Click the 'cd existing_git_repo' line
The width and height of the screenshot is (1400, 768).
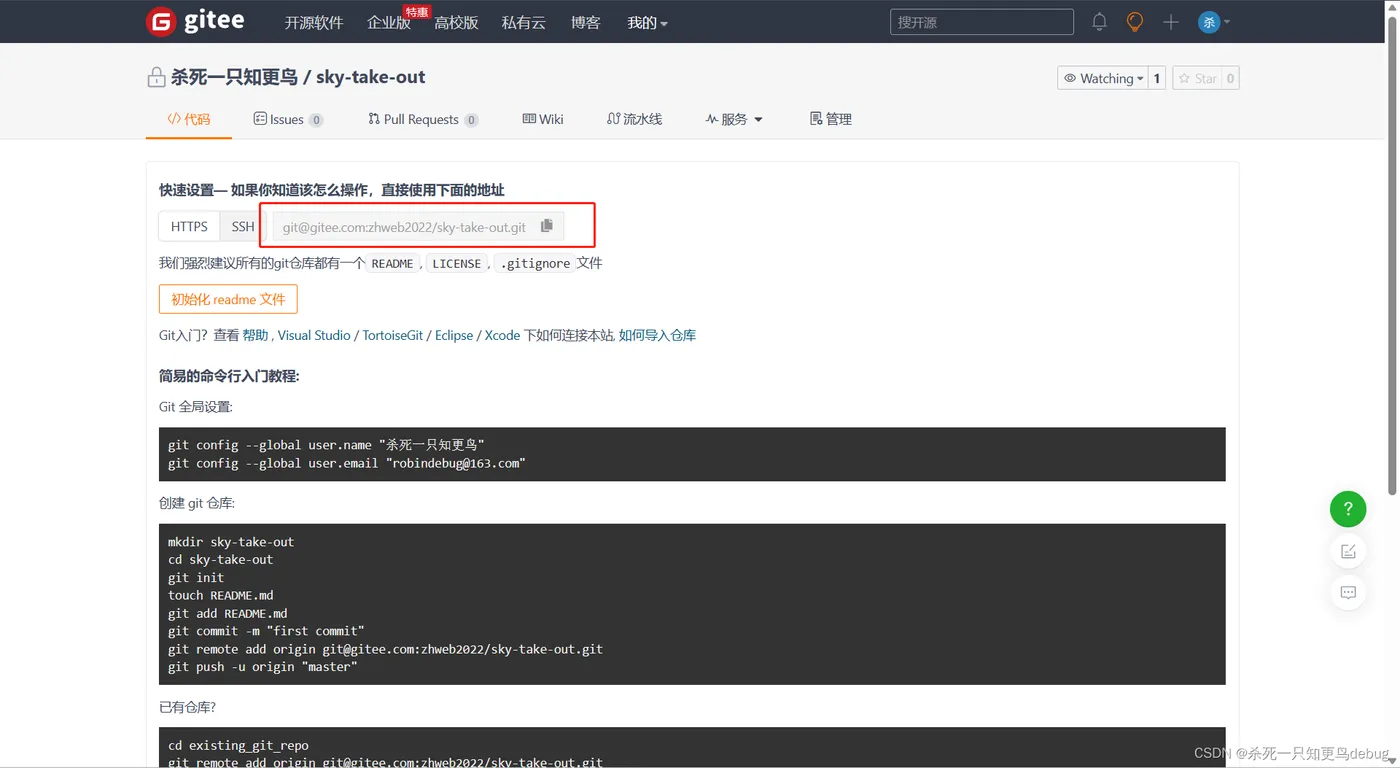pos(238,745)
